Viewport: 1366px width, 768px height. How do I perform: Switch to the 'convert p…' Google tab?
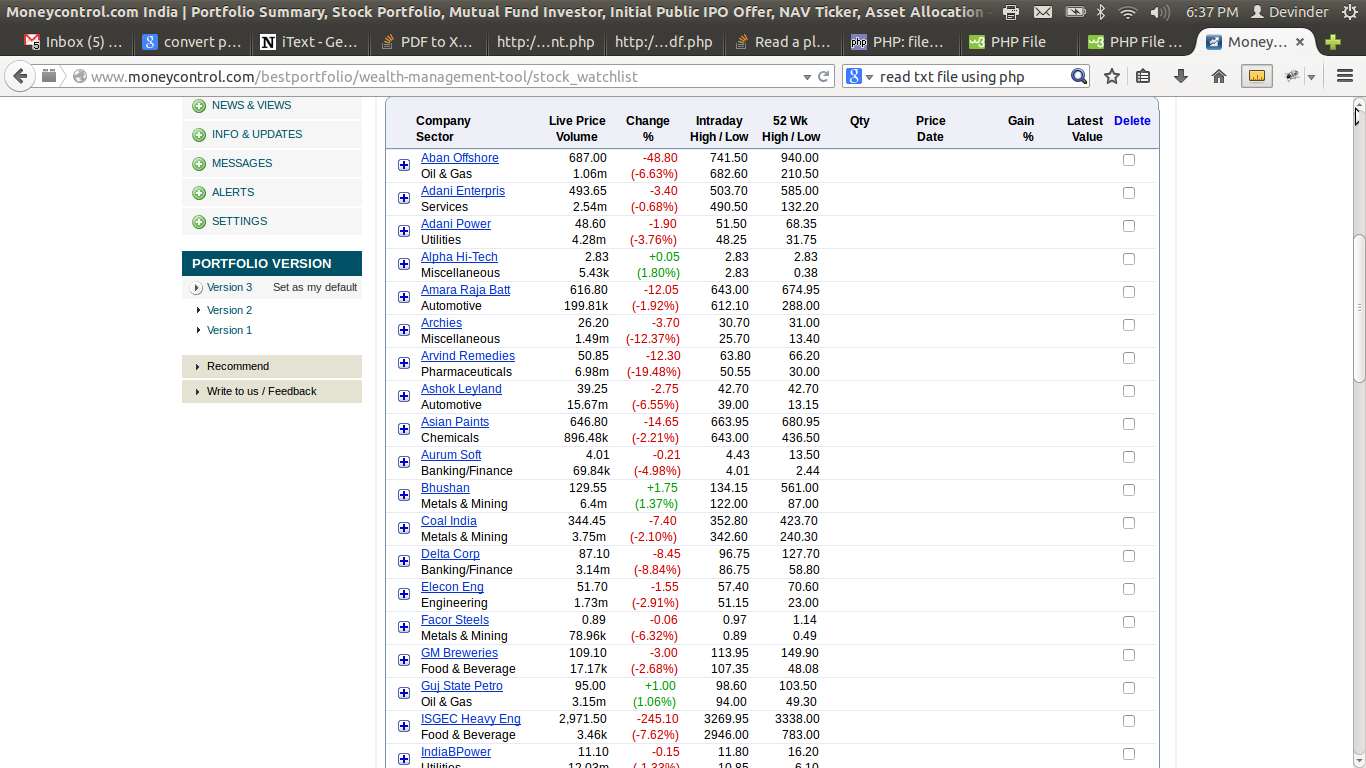192,42
